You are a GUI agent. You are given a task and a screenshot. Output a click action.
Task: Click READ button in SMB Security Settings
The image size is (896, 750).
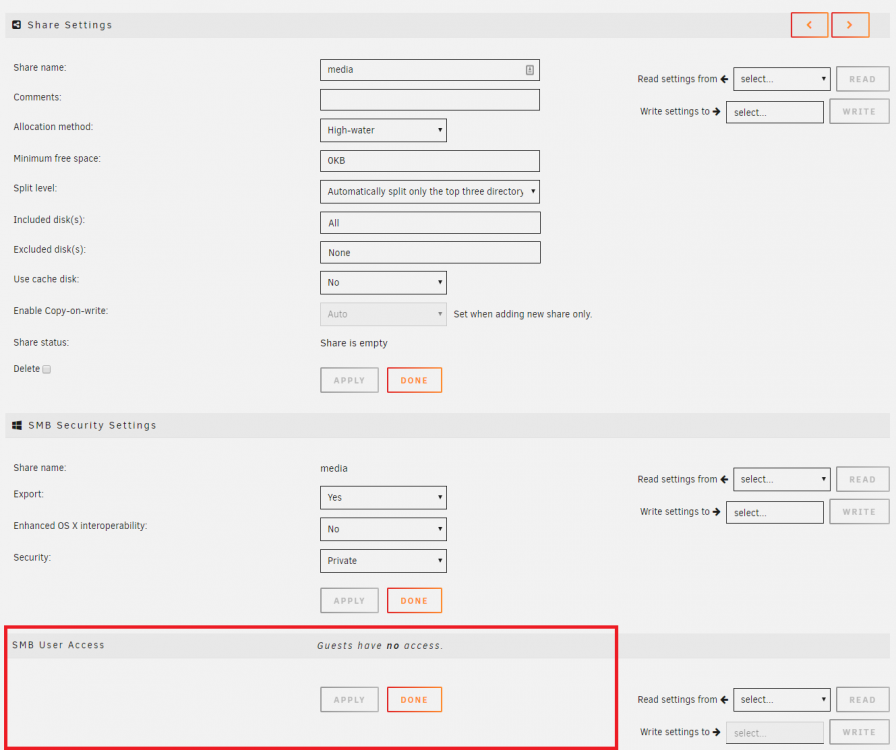point(862,479)
